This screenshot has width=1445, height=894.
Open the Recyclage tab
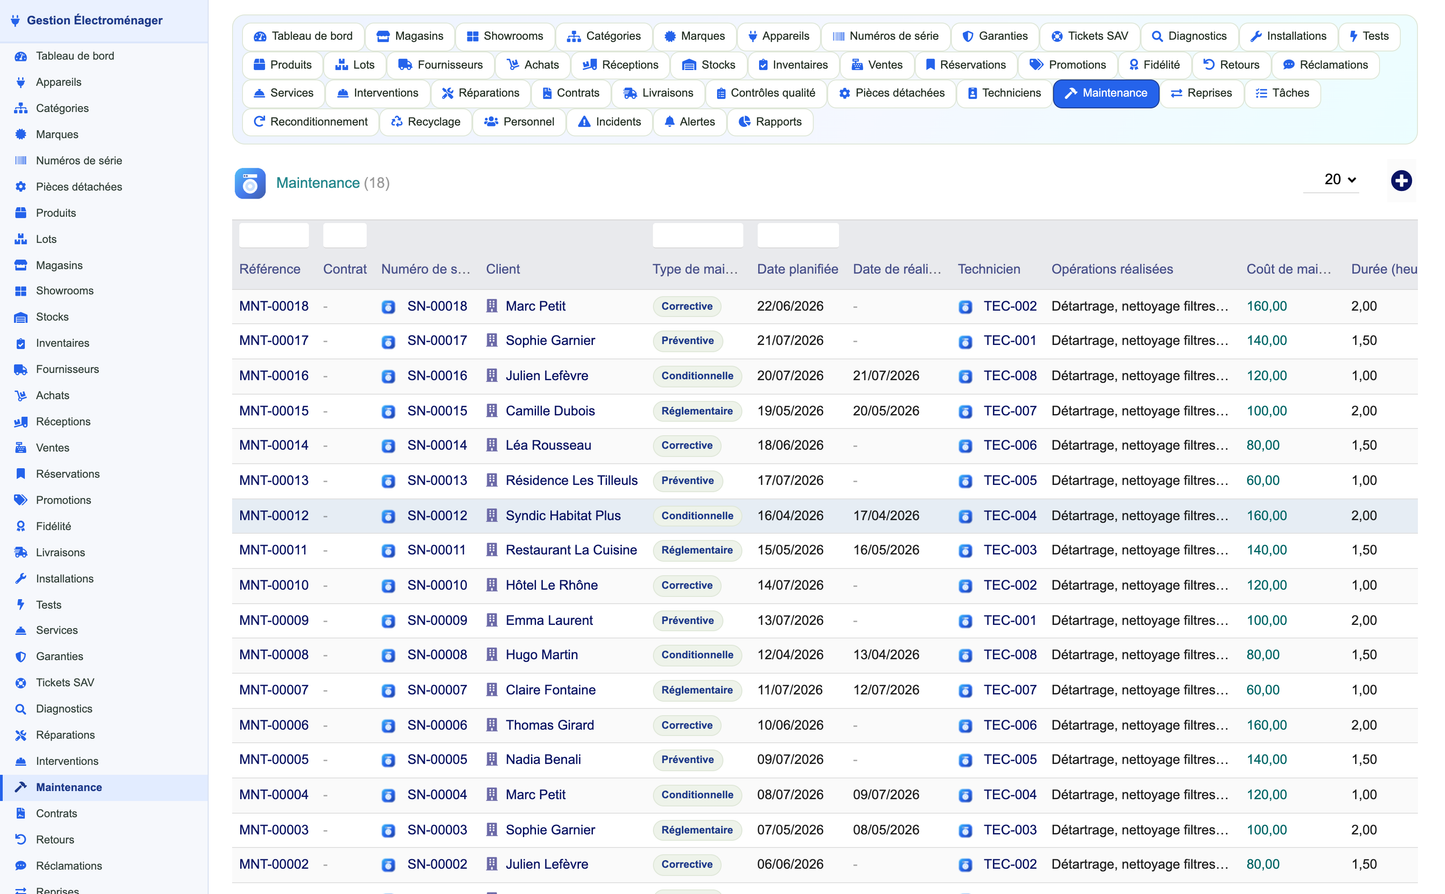pos(426,122)
